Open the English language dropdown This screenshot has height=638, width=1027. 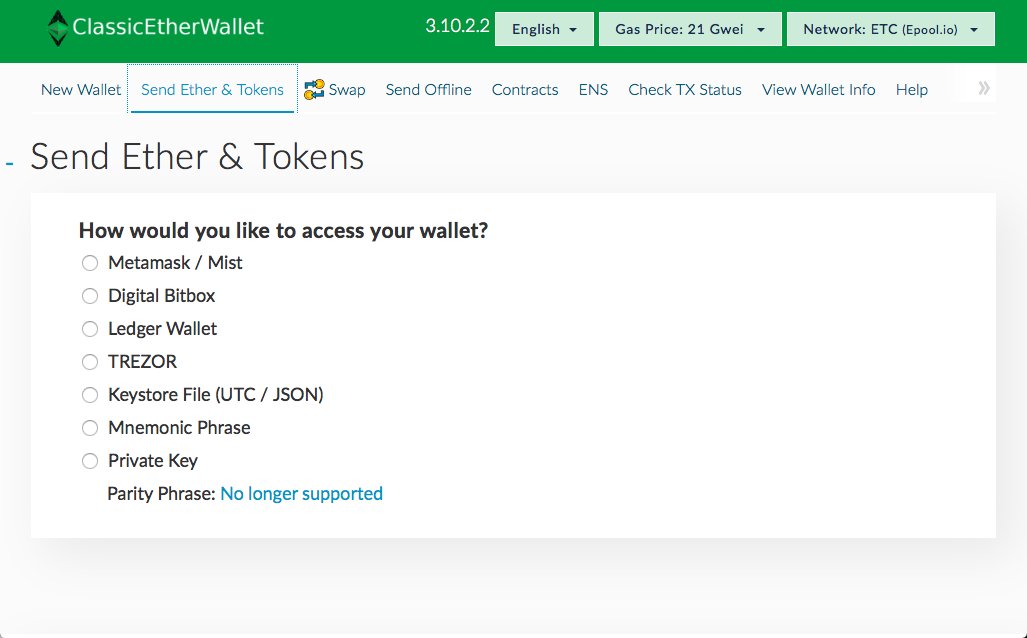[x=544, y=29]
